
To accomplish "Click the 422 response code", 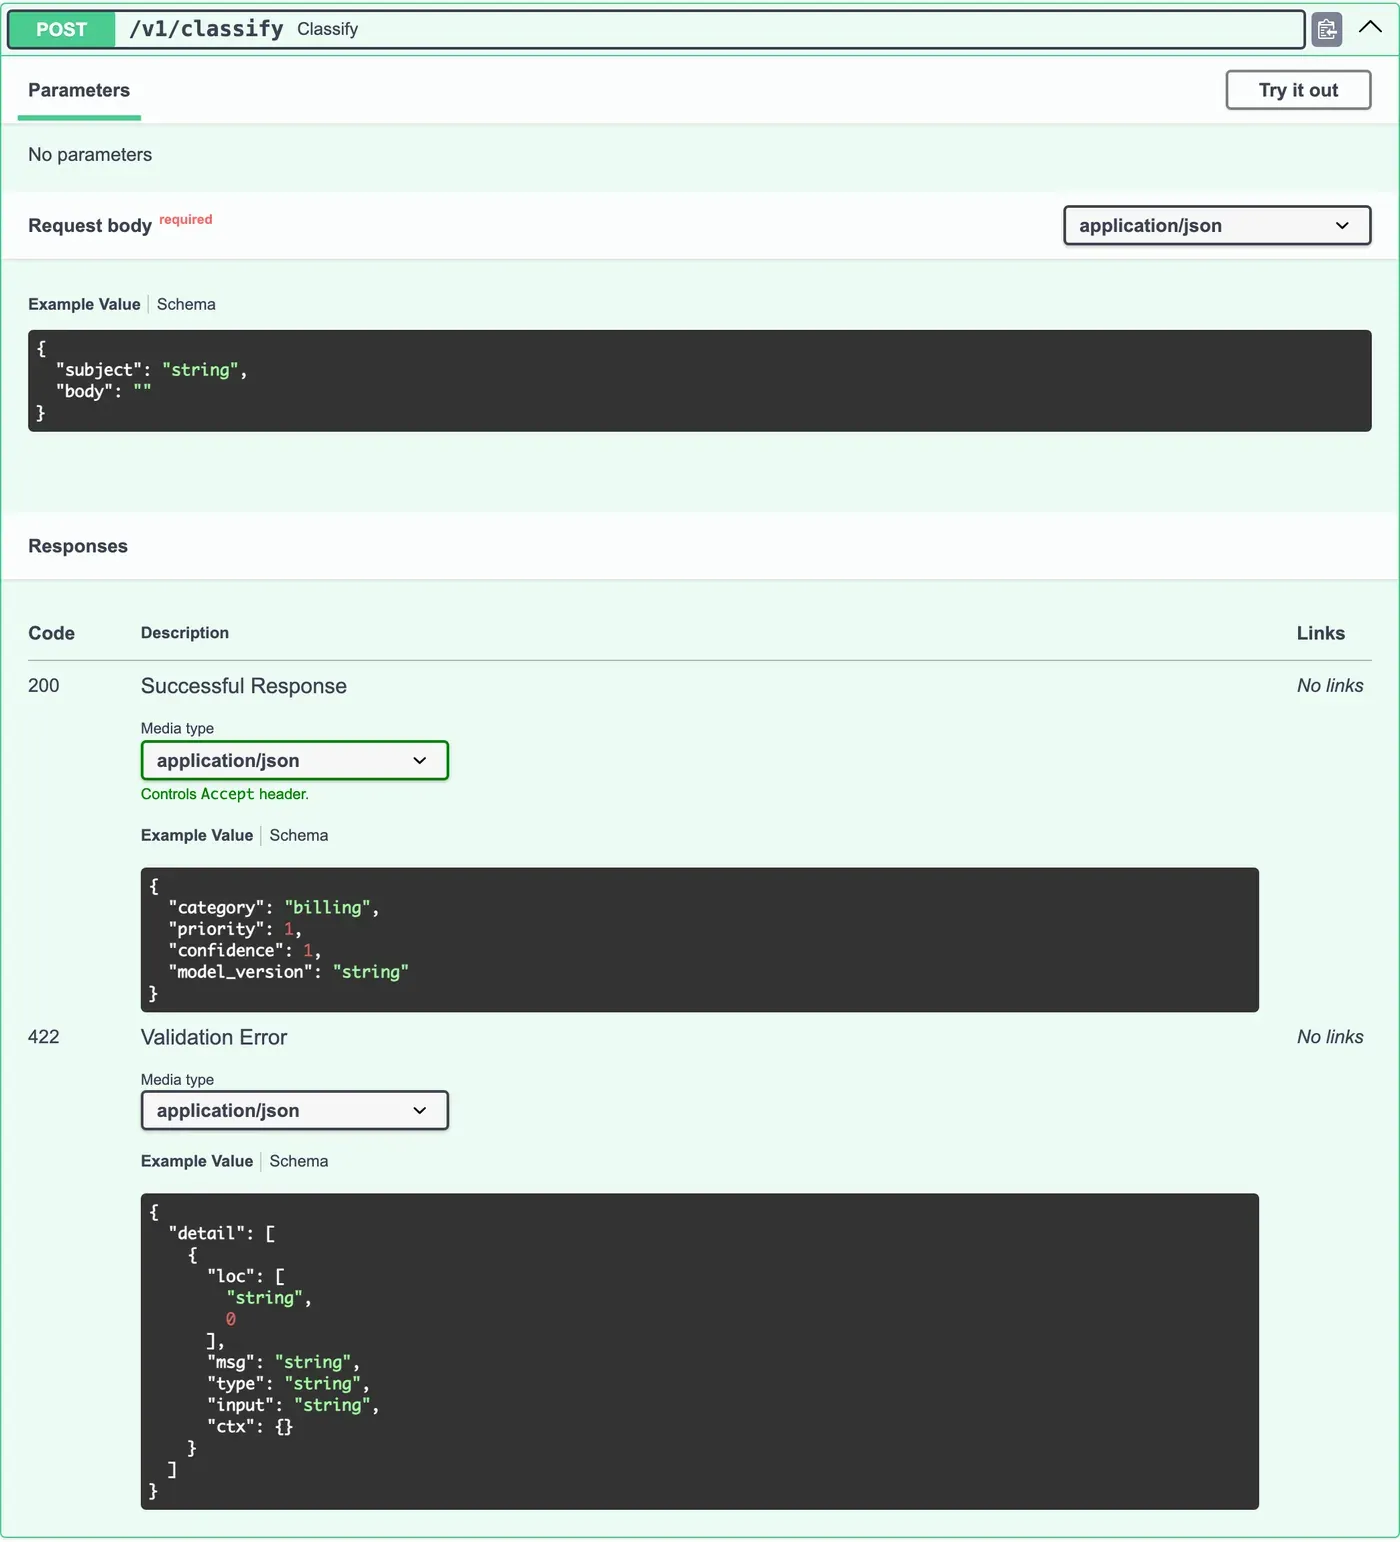I will (x=44, y=1037).
